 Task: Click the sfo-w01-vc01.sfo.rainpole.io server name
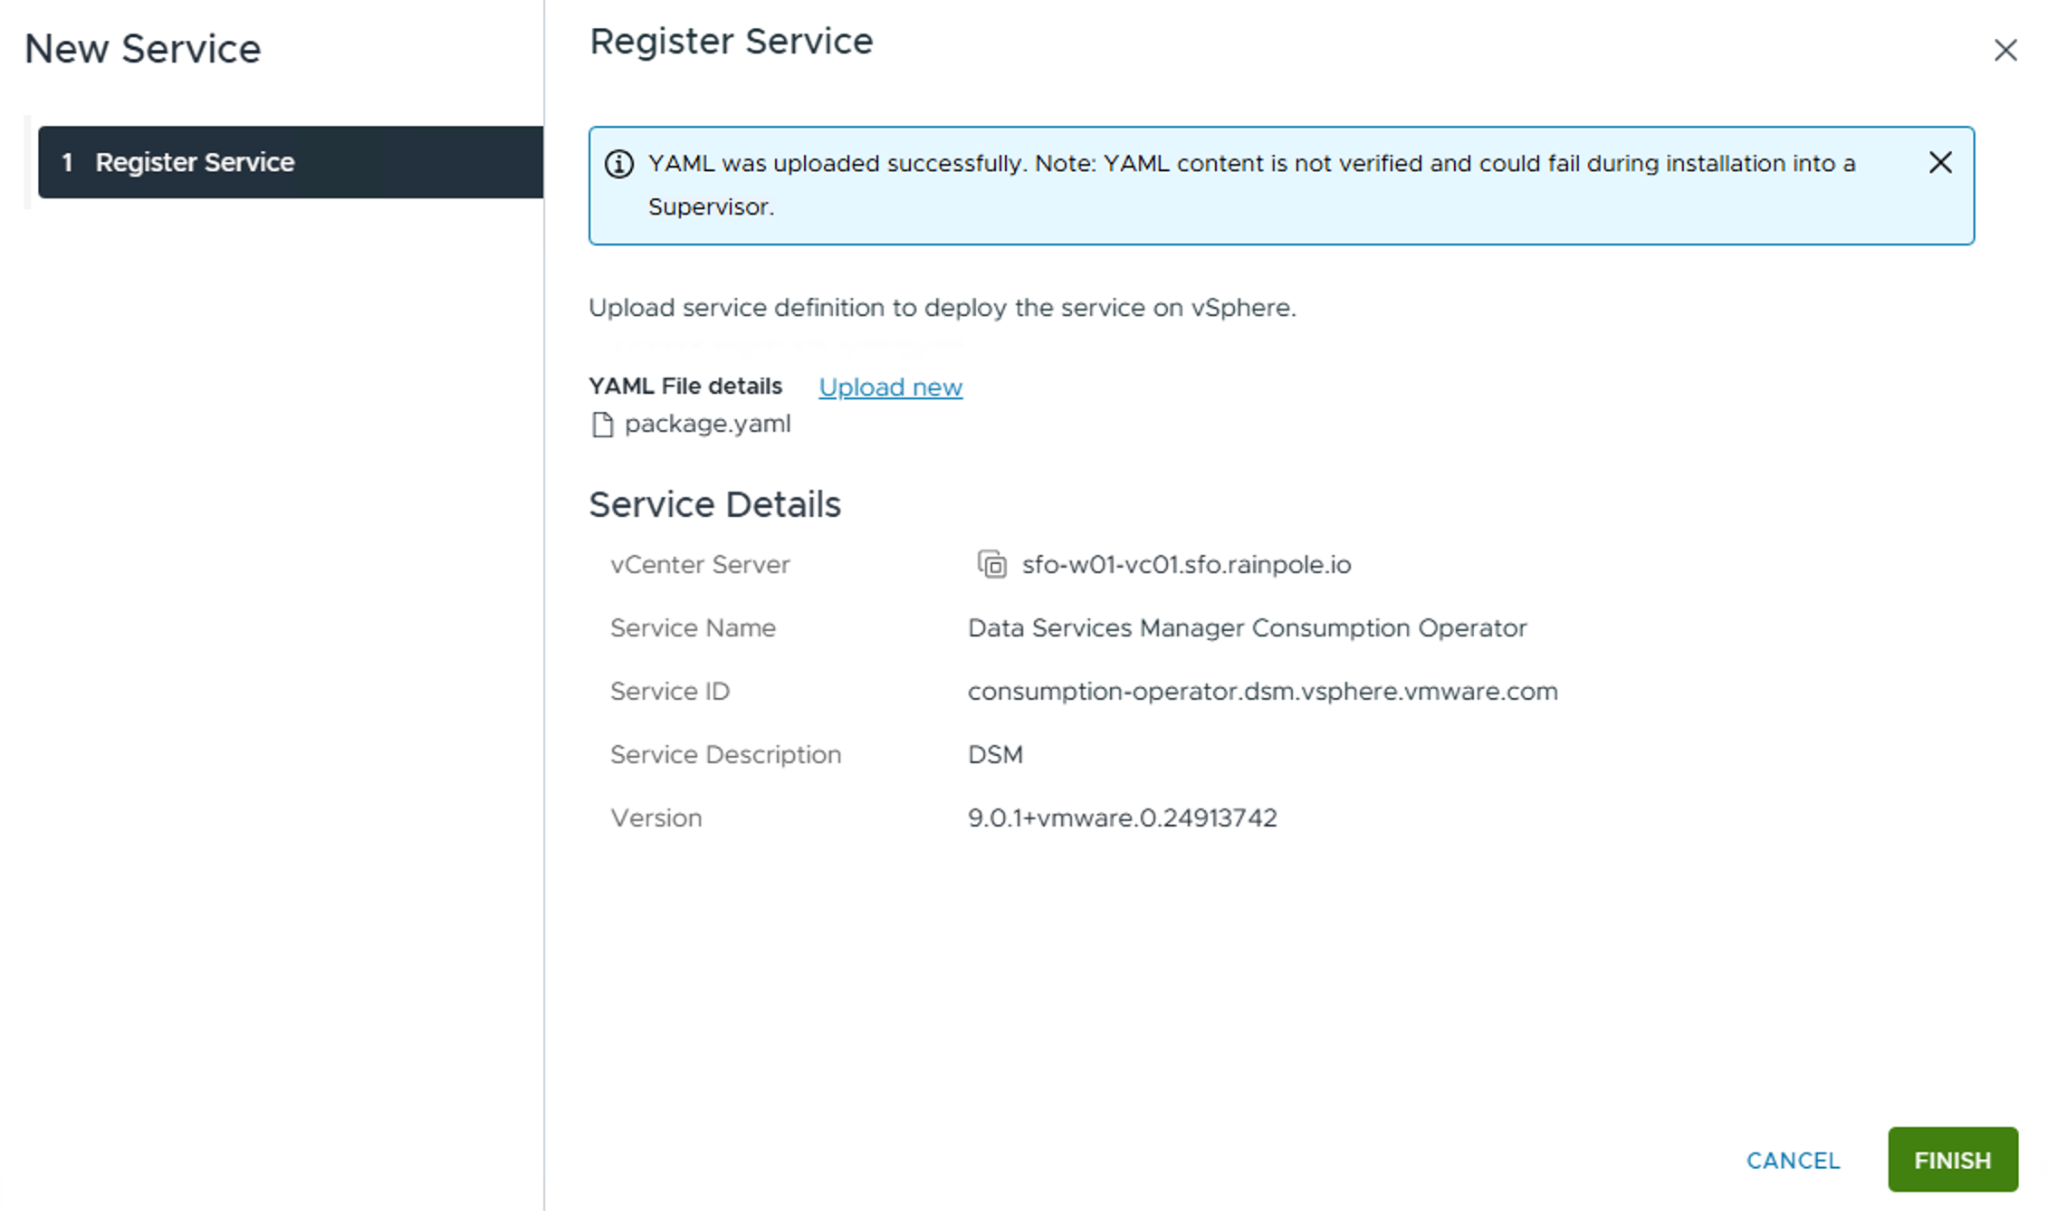[1186, 565]
